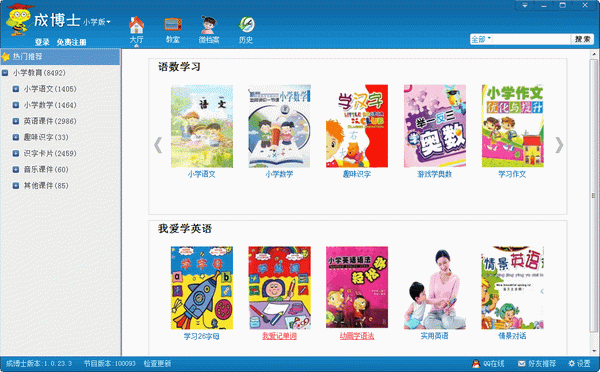Open the 教室 classroom icon

(173, 25)
